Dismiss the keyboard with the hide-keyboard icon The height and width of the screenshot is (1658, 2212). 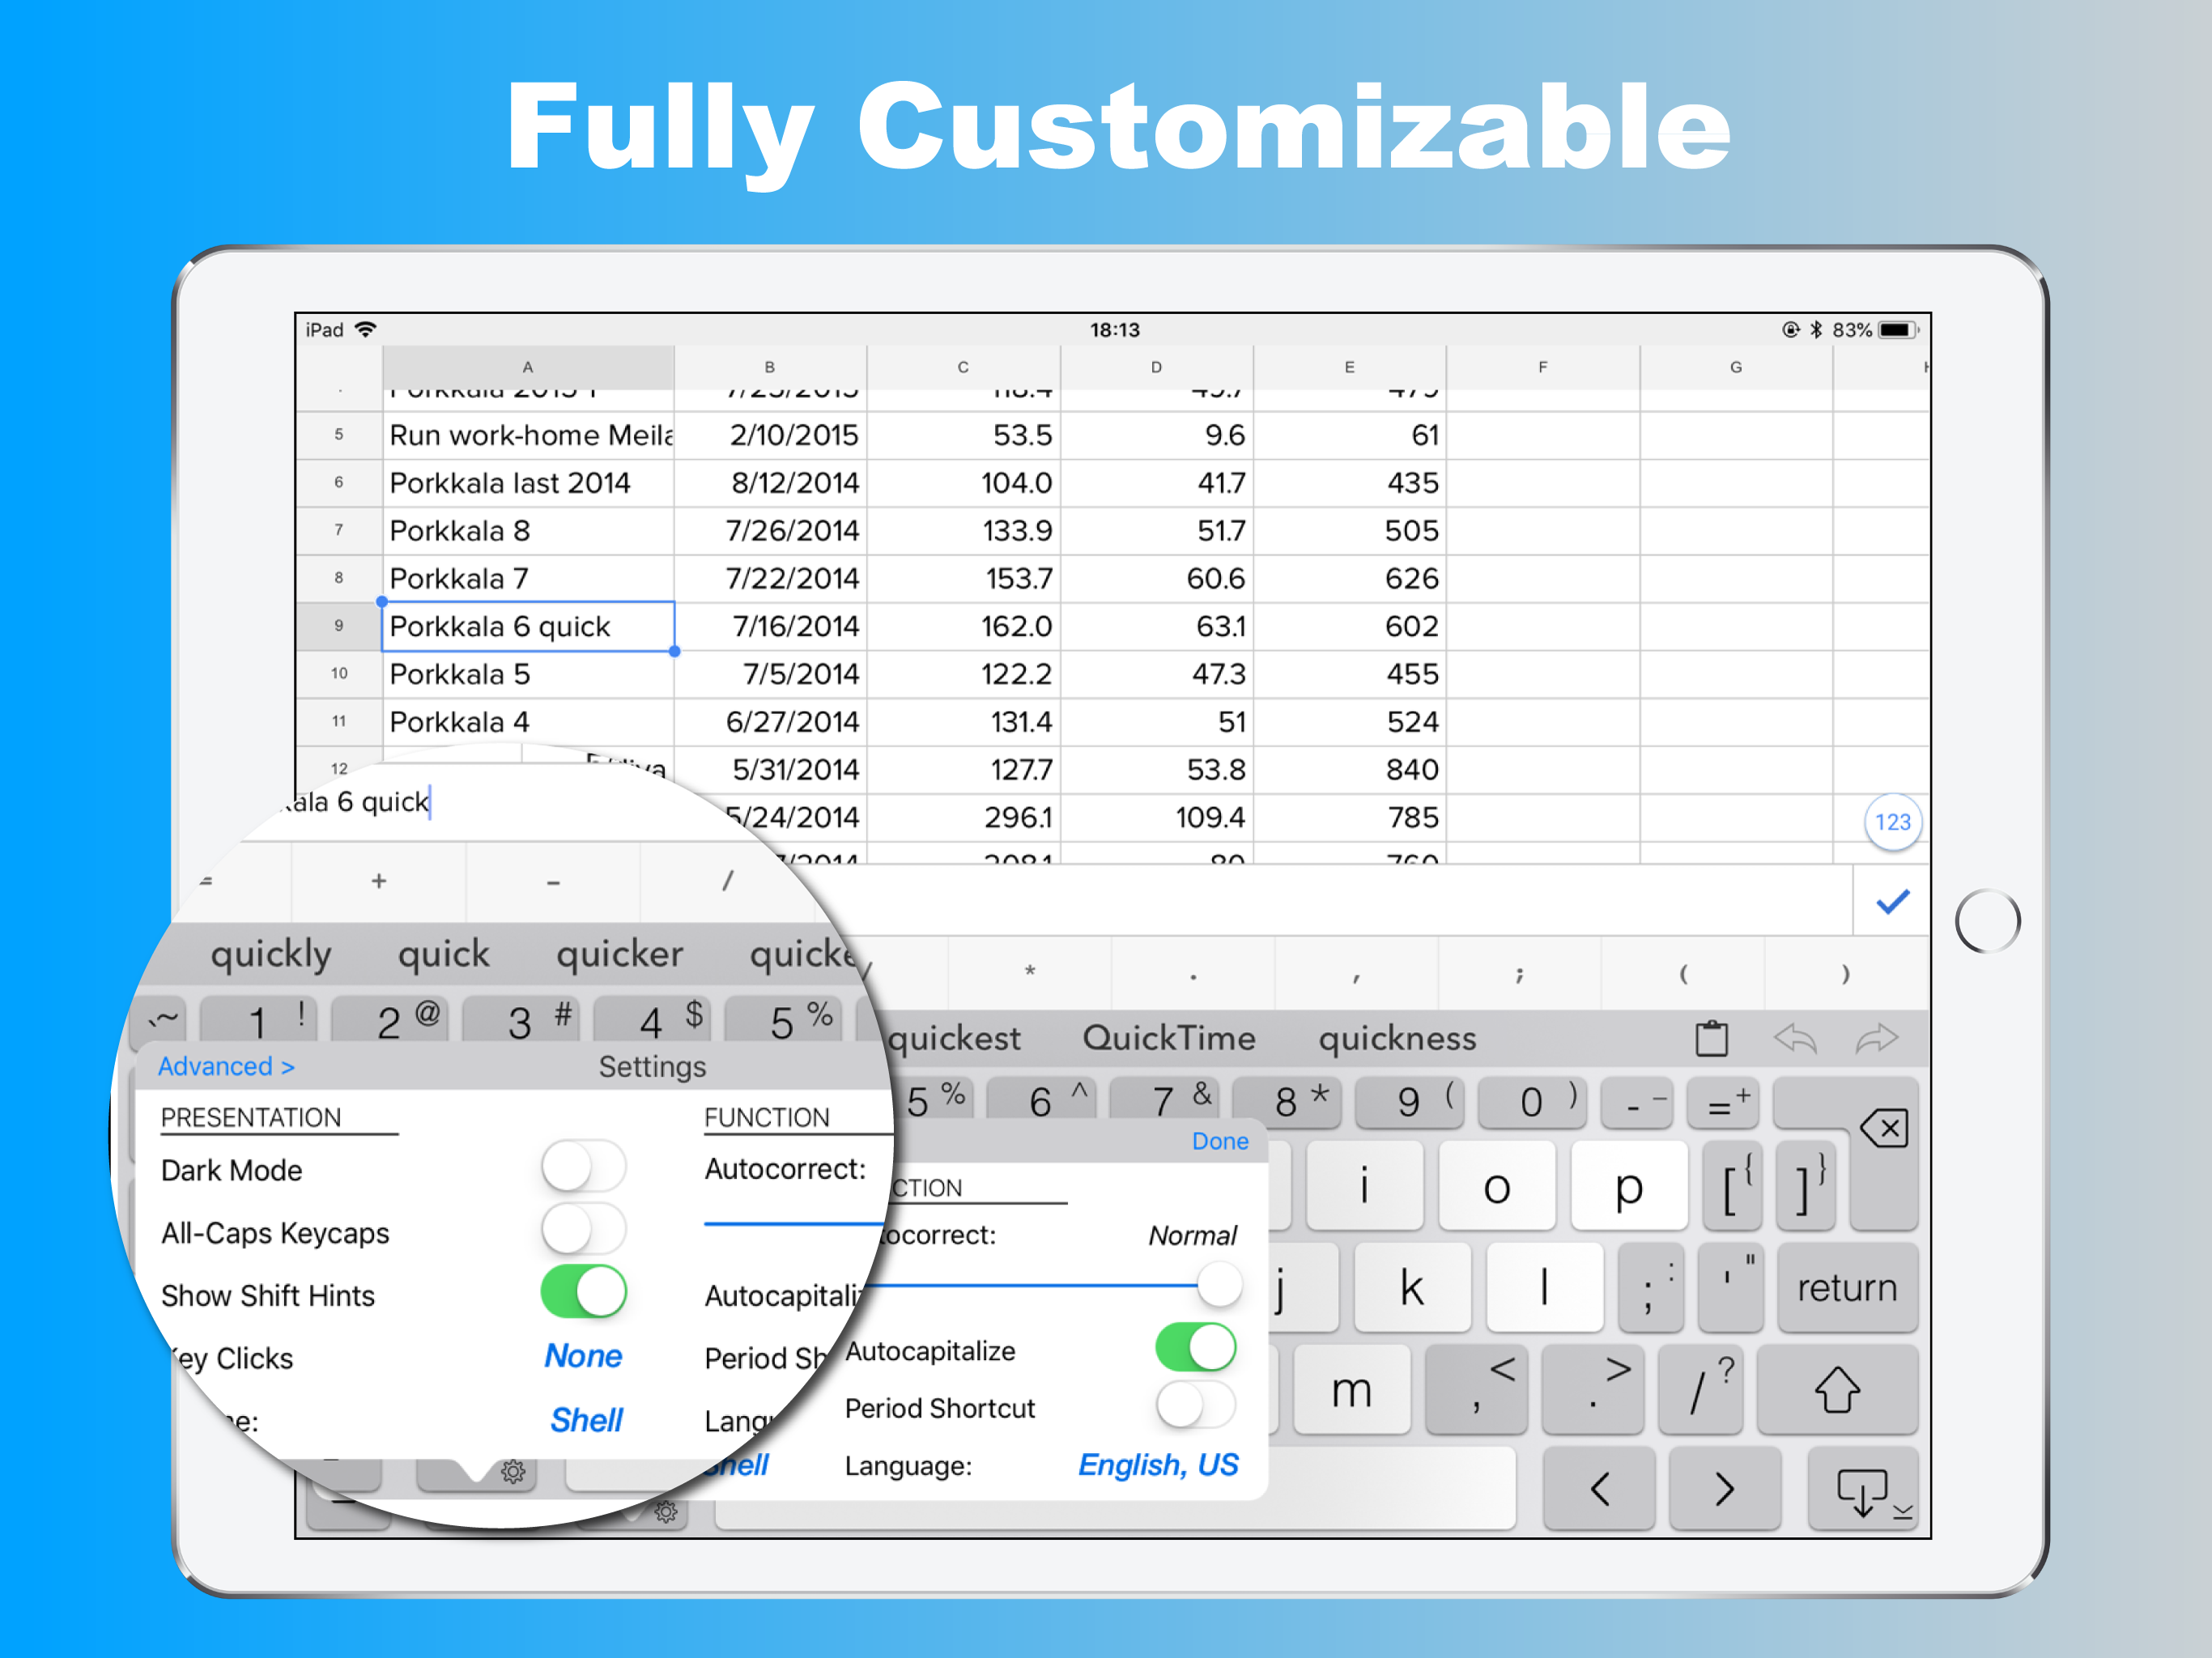tap(1864, 1490)
